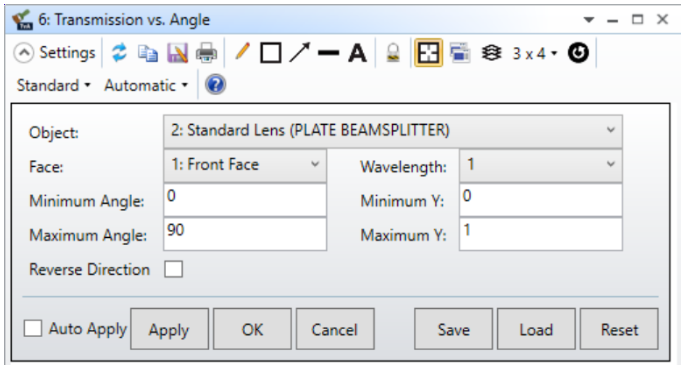The width and height of the screenshot is (683, 370).
Task: Enable the Auto Apply checkbox
Action: tap(33, 328)
